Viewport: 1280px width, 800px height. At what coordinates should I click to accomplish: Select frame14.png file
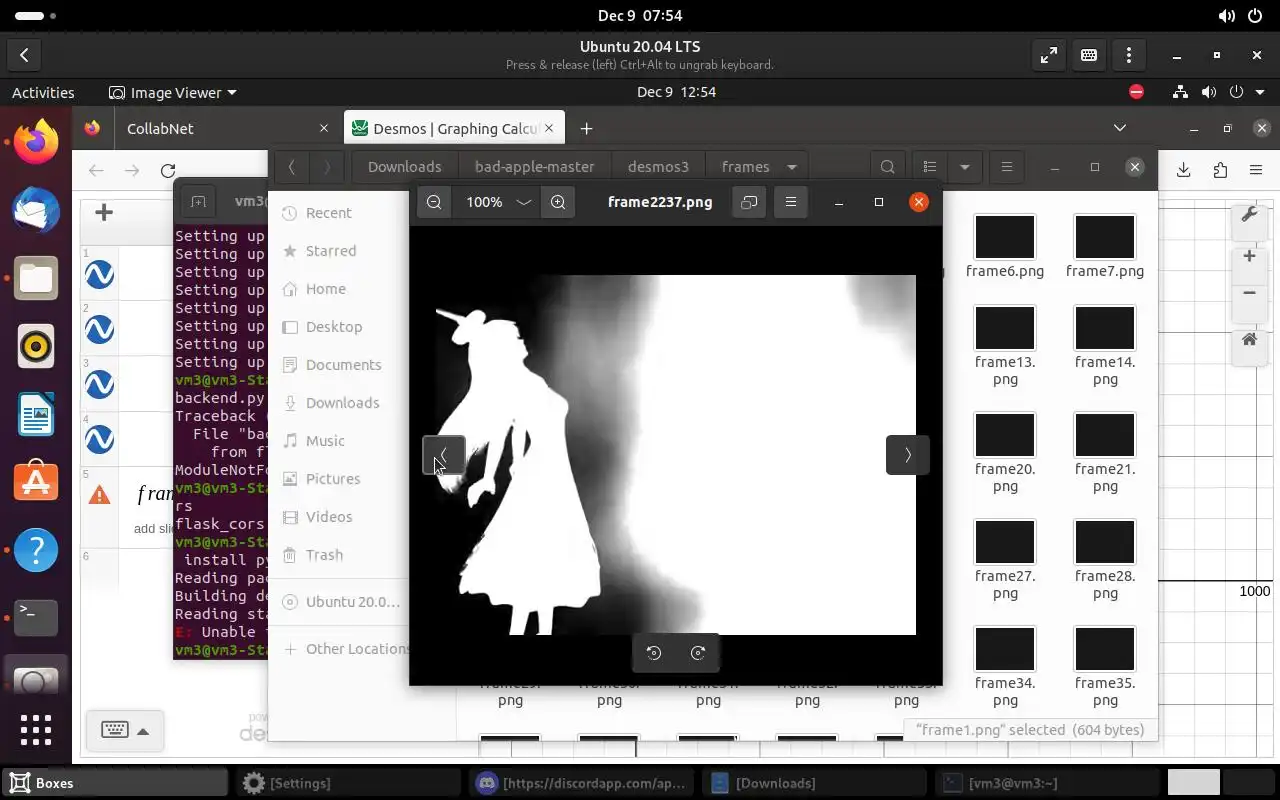tap(1104, 345)
